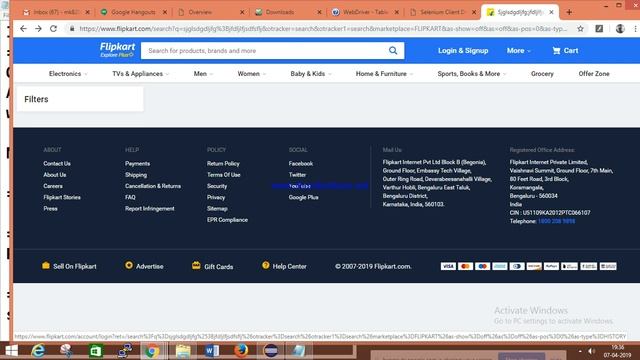This screenshot has width=640, height=360.
Task: Click the Advertise icon
Action: [x=129, y=265]
